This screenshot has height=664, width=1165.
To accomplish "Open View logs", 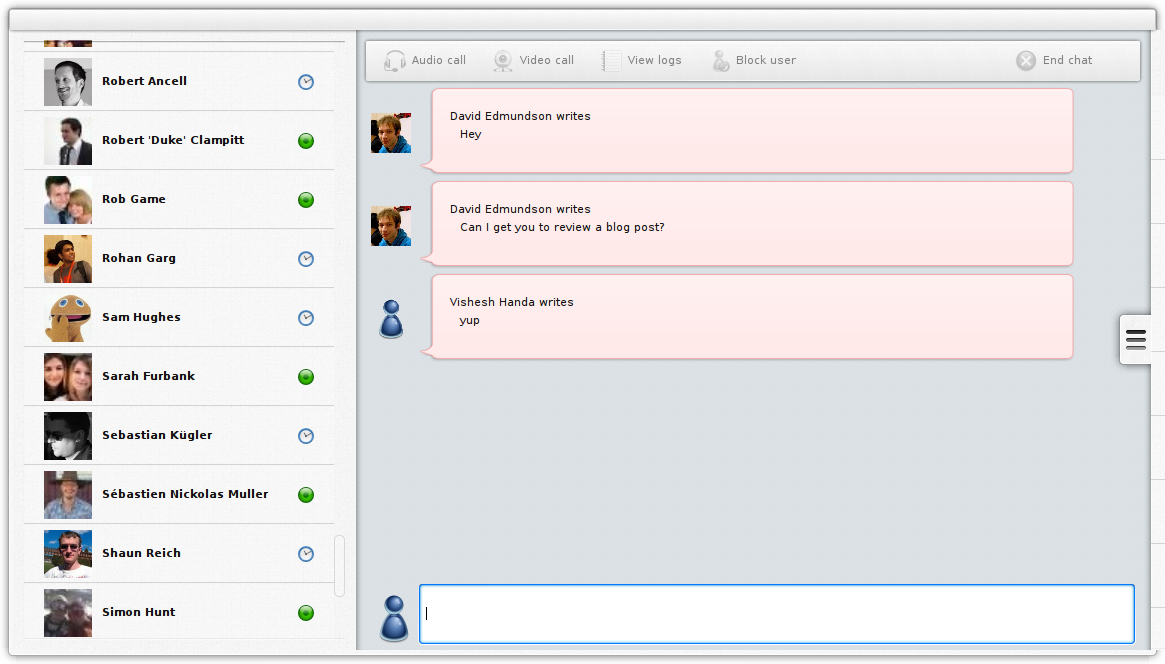I will click(642, 60).
